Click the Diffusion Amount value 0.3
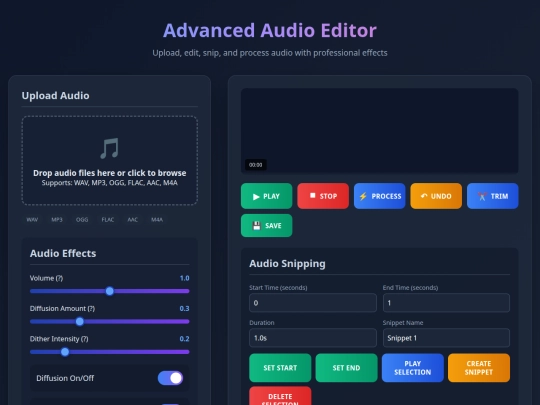Viewport: 540px width, 405px height. (184, 308)
